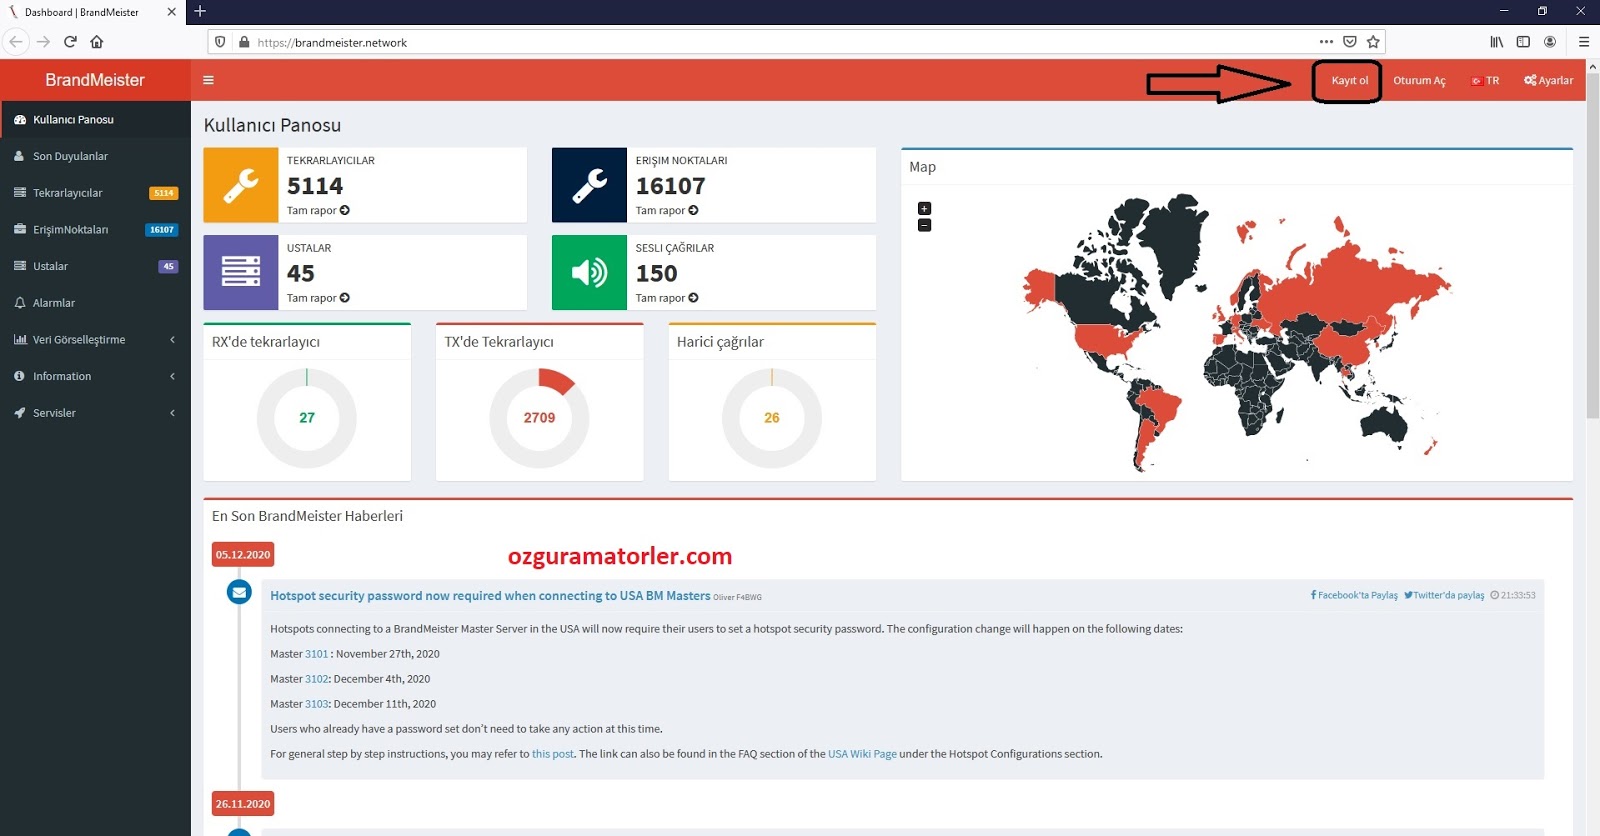Click the browser forward arrow
The image size is (1600, 836).
43,42
